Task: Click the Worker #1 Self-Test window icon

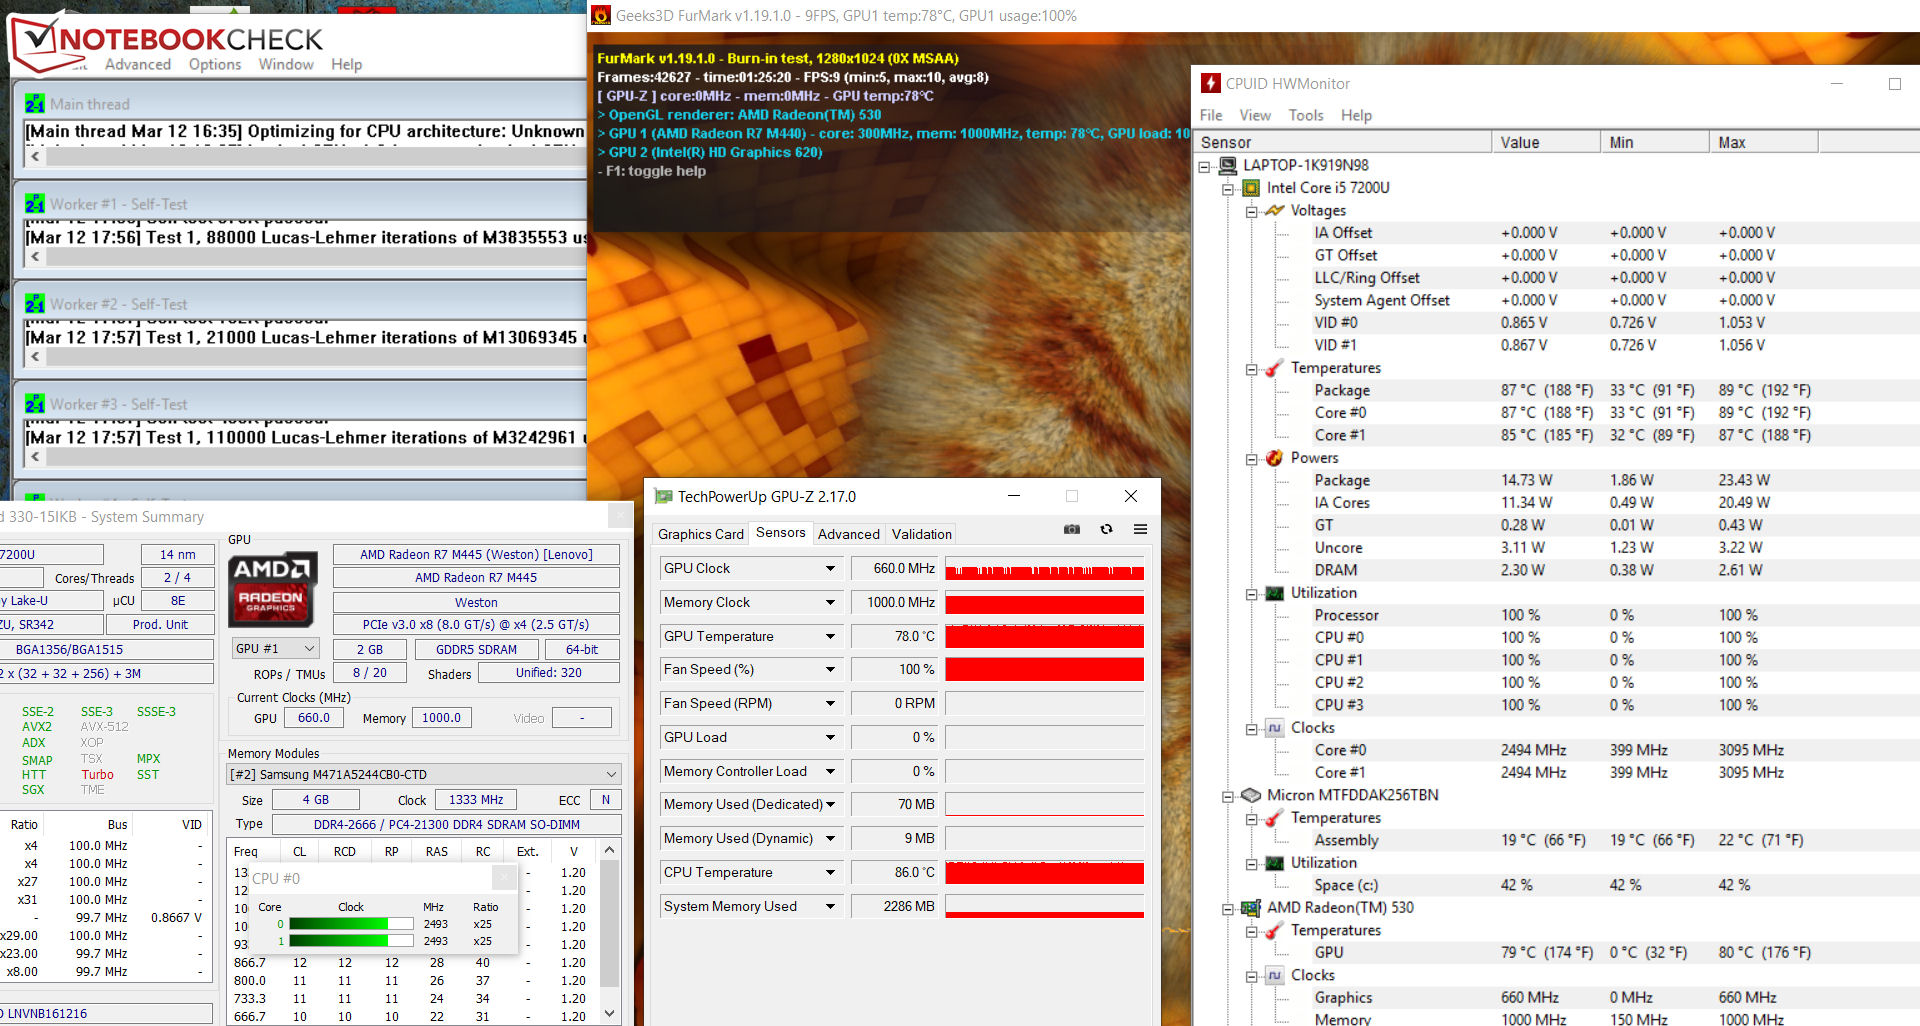Action: (x=35, y=203)
